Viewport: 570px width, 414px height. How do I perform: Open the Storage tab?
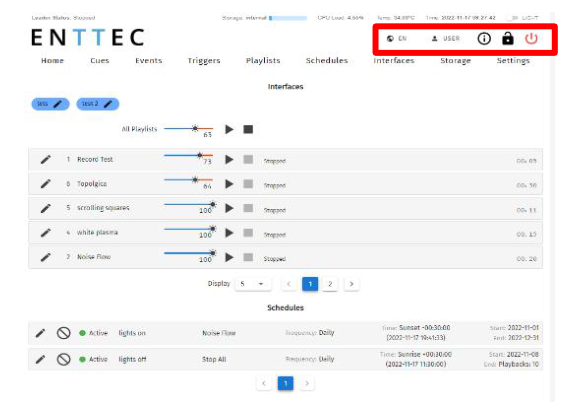point(455,61)
